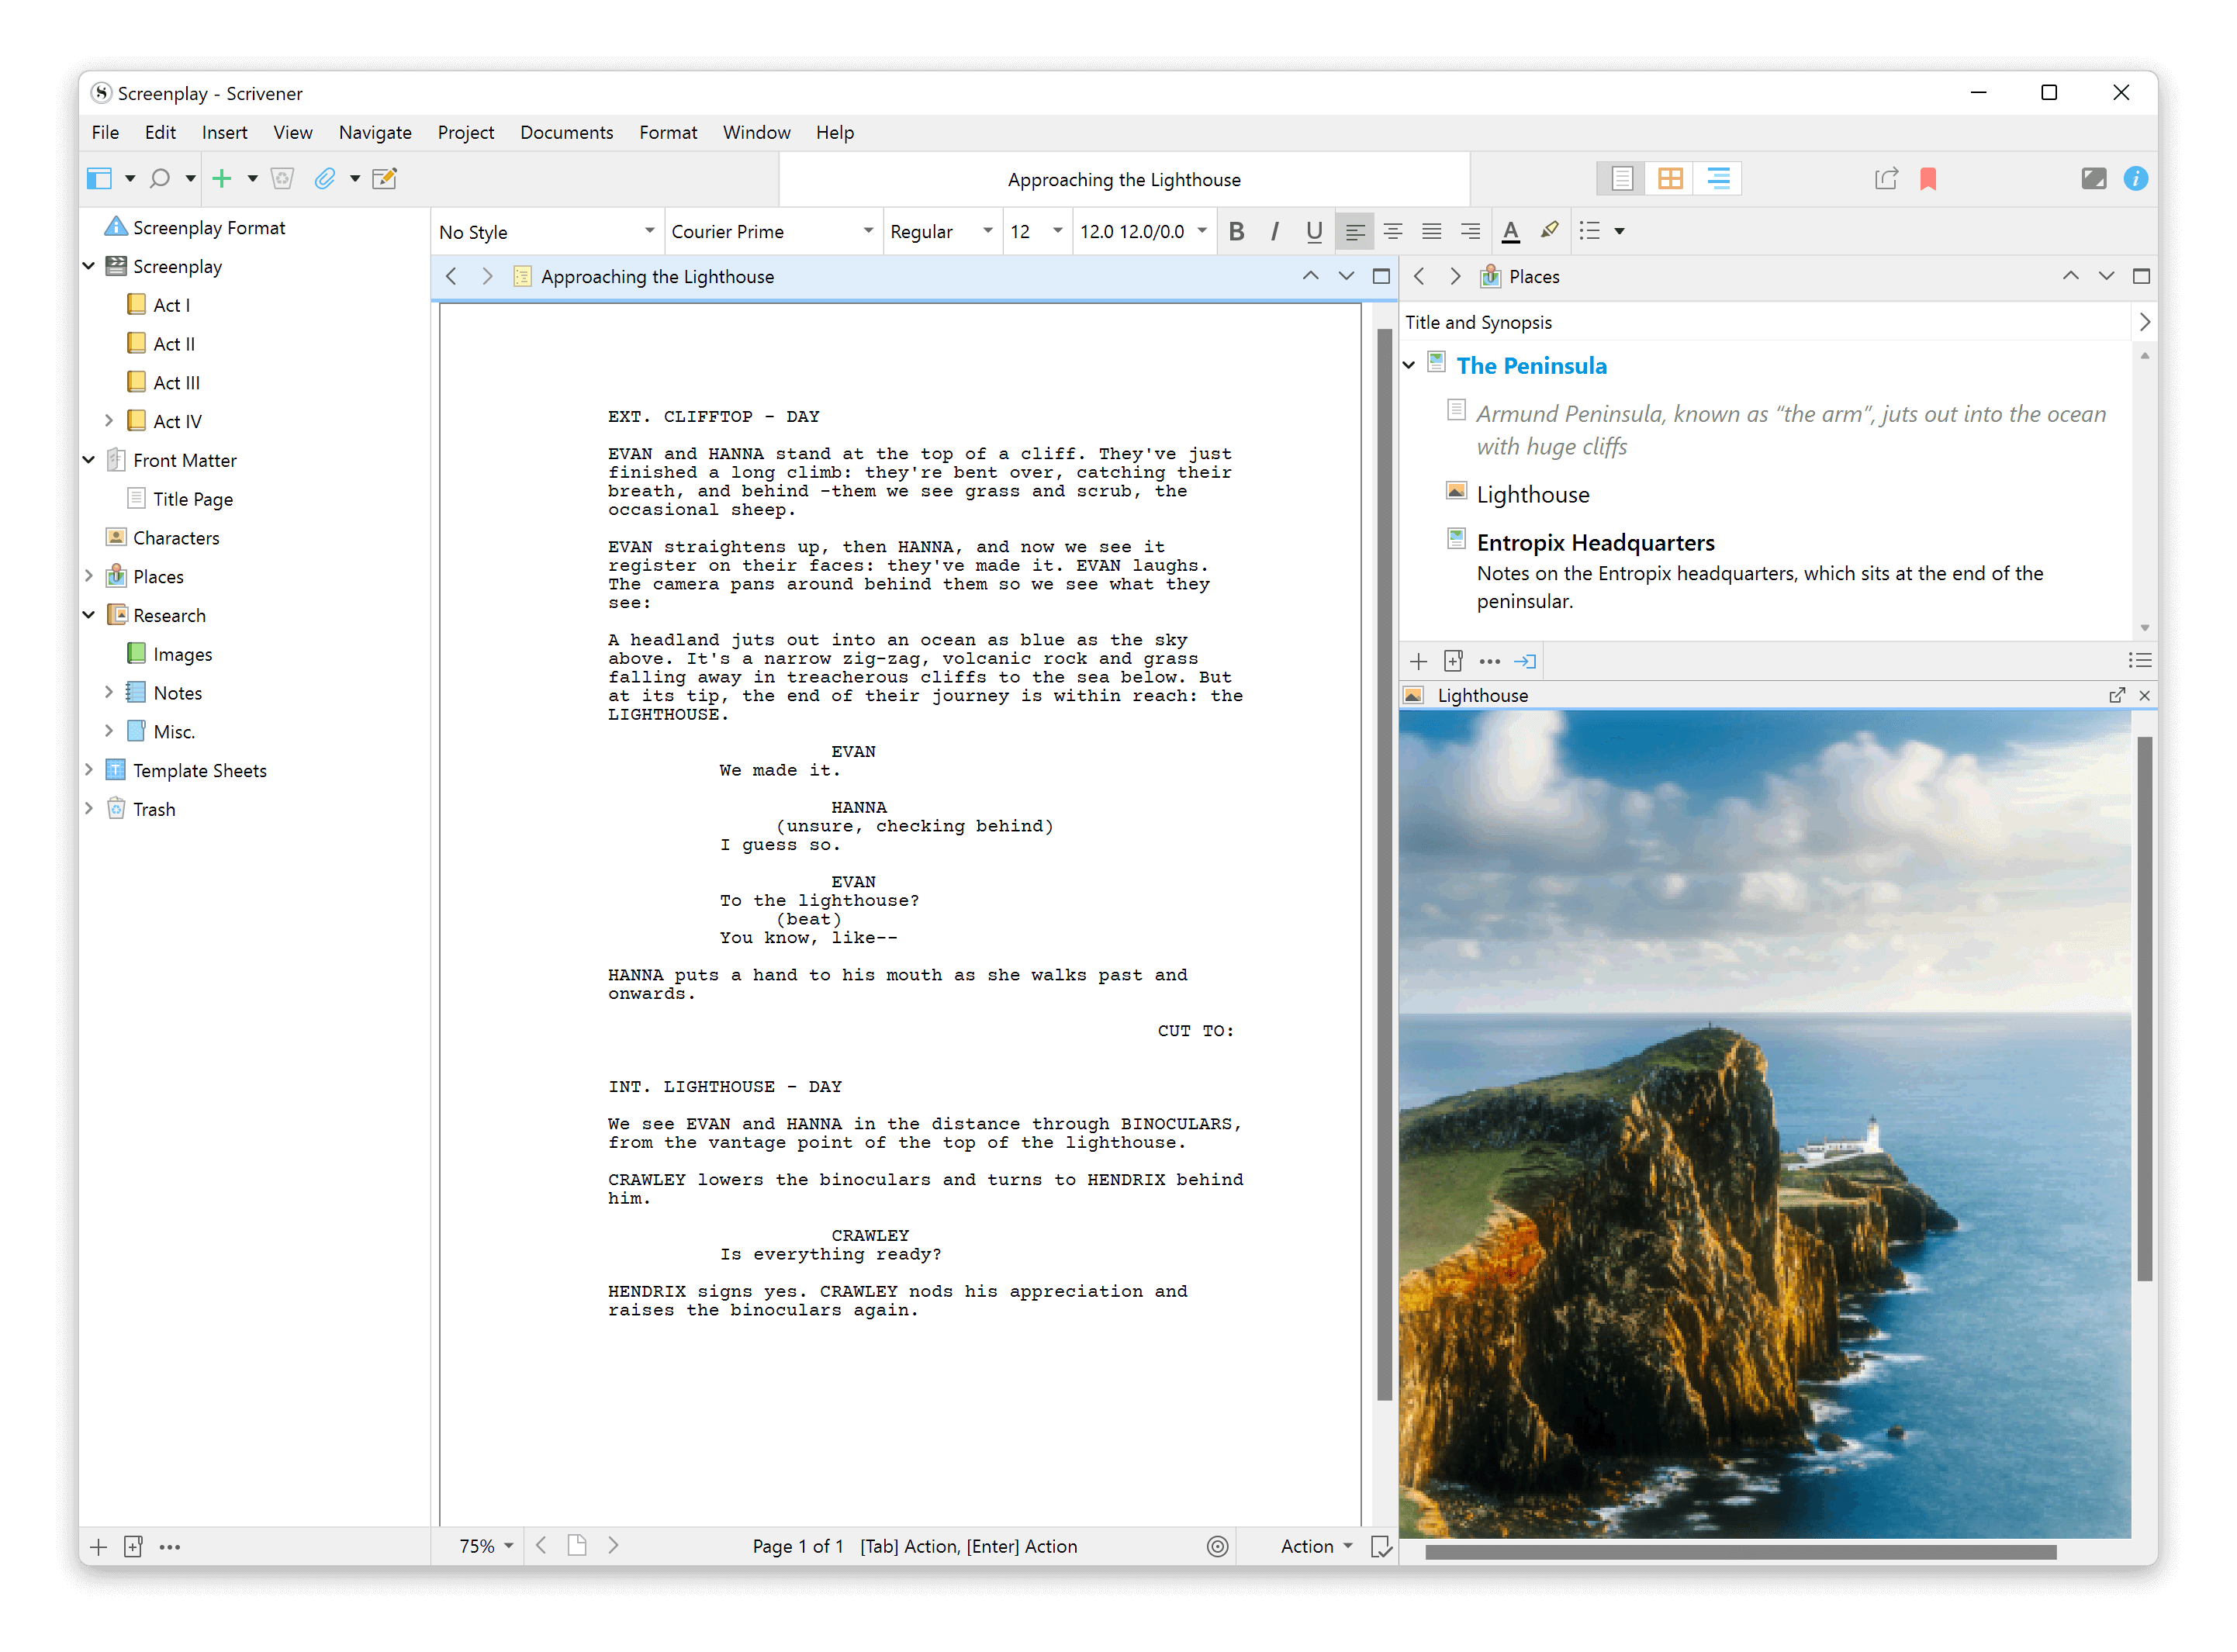Open the Navigate menu
This screenshot has height=1652, width=2237.
(375, 132)
